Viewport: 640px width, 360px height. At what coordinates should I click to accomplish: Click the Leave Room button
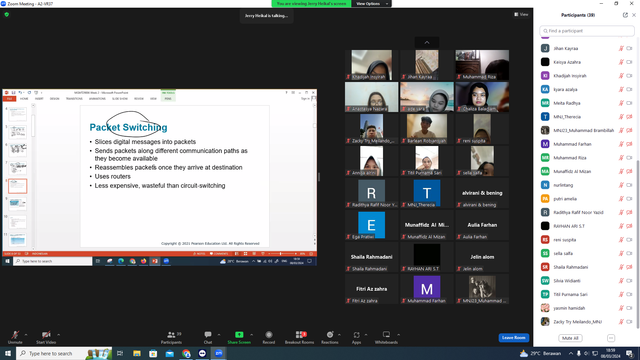point(513,338)
